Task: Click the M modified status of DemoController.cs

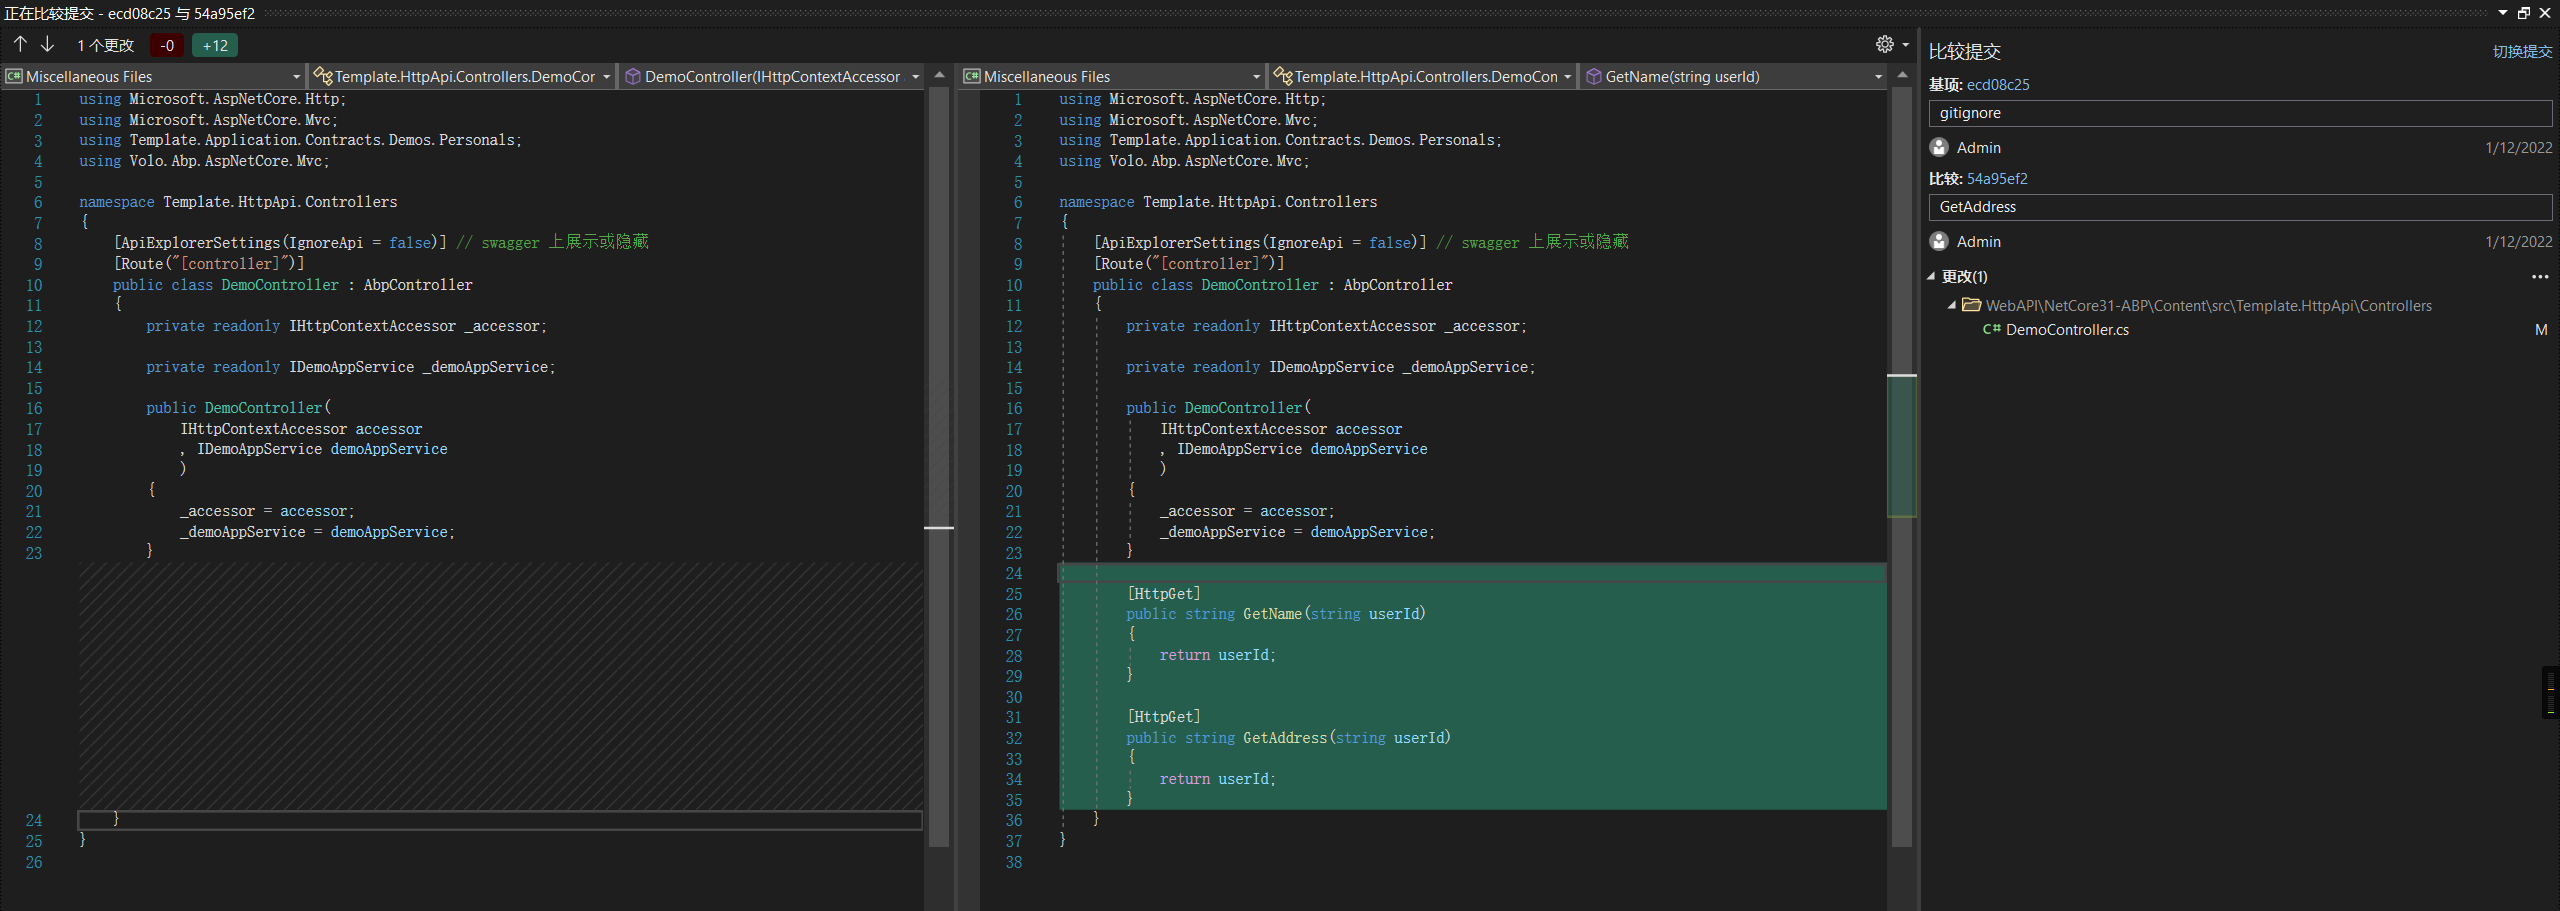Action: tap(2541, 329)
